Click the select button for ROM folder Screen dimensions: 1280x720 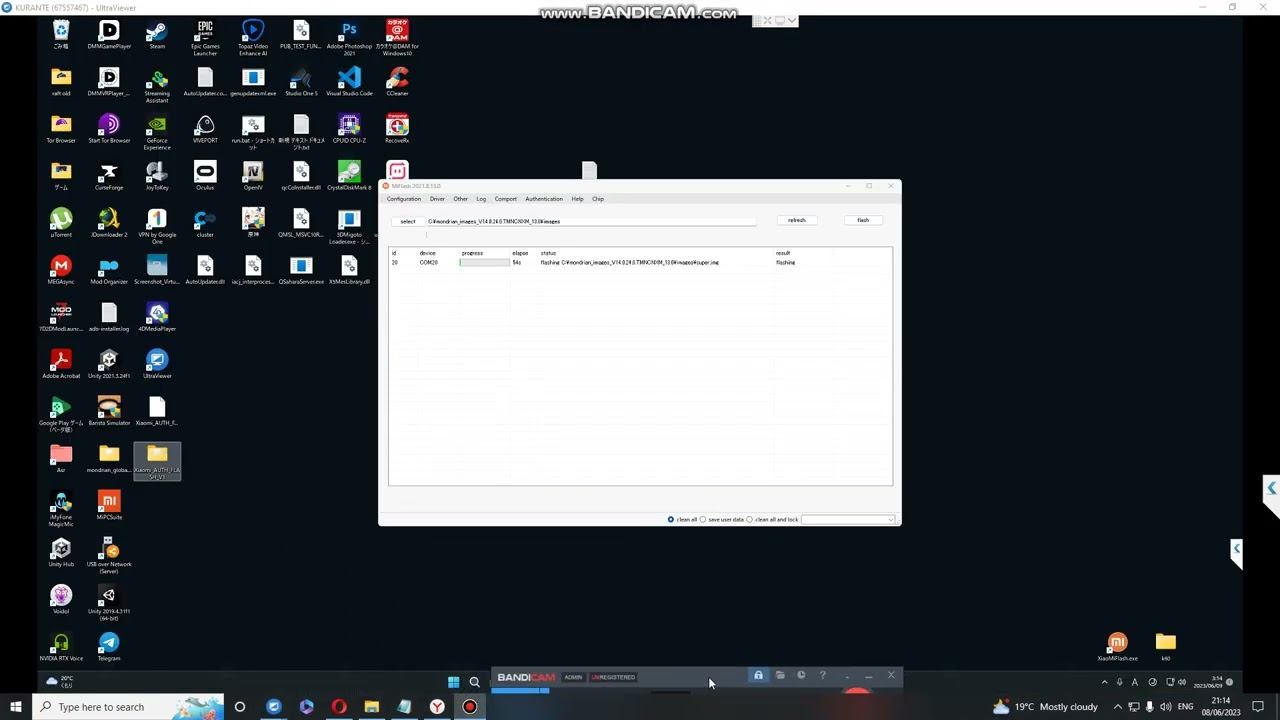(x=408, y=221)
